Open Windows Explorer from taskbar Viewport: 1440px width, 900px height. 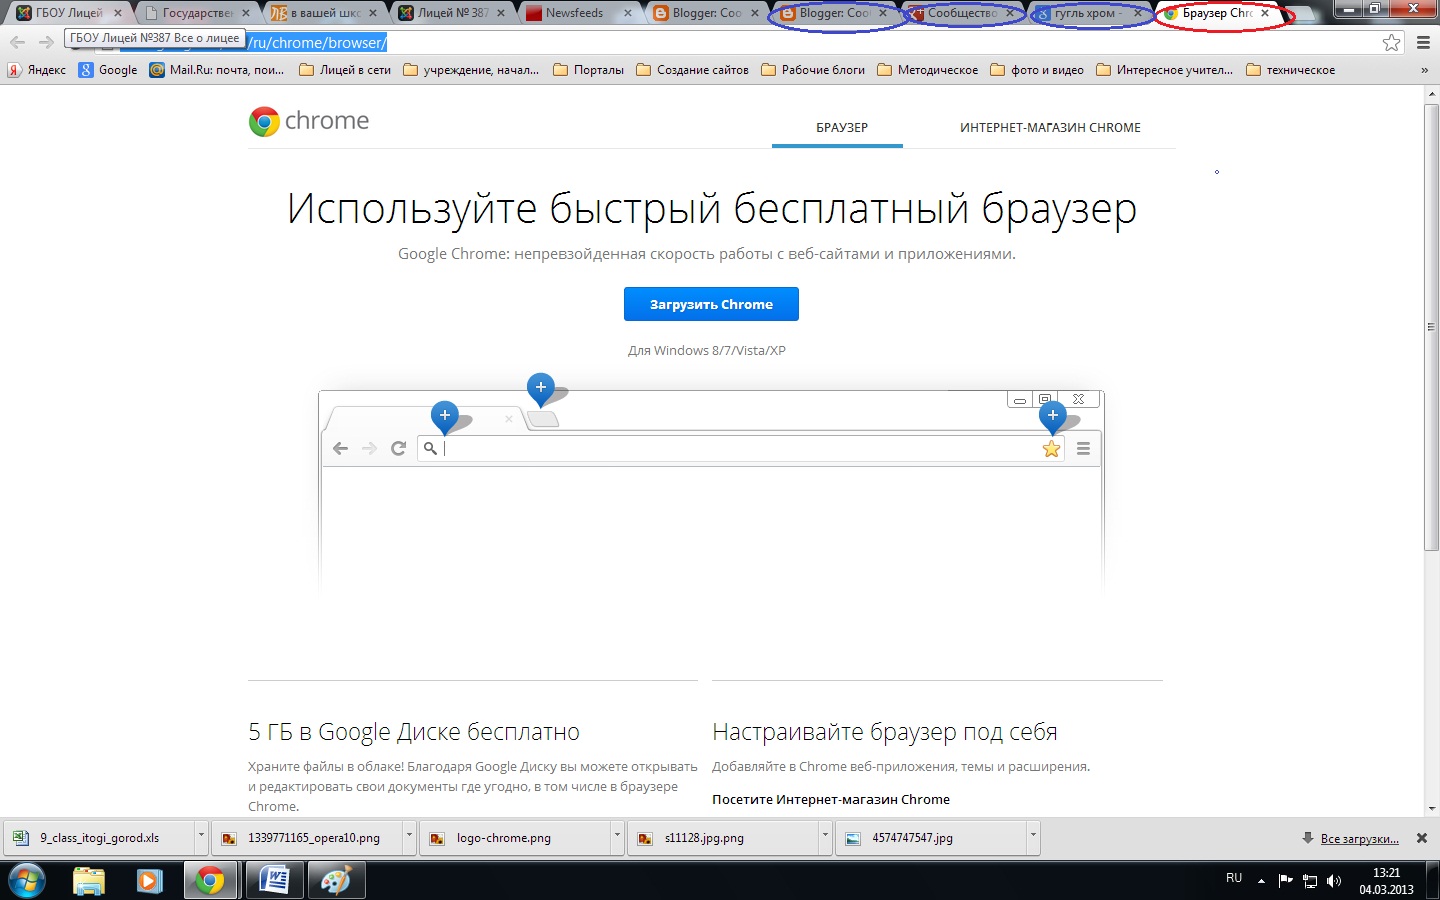89,881
